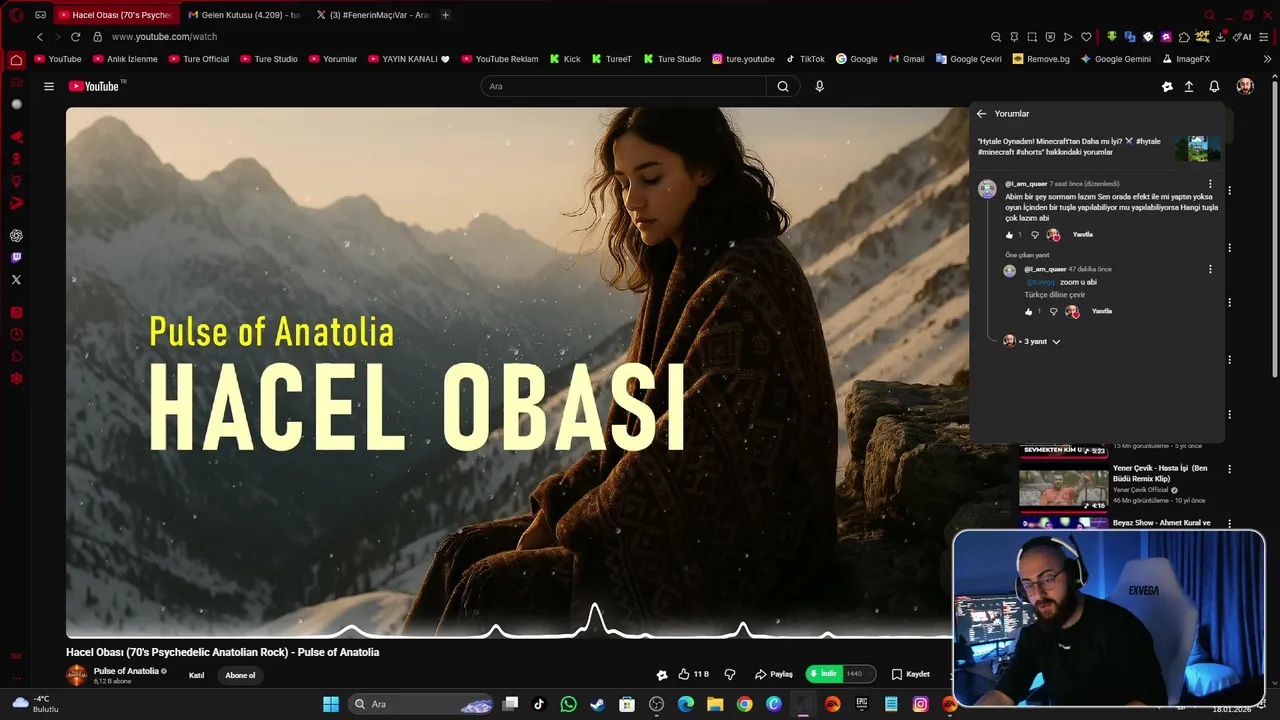Save video with Kaydet button
The width and height of the screenshot is (1280, 720).
911,674
